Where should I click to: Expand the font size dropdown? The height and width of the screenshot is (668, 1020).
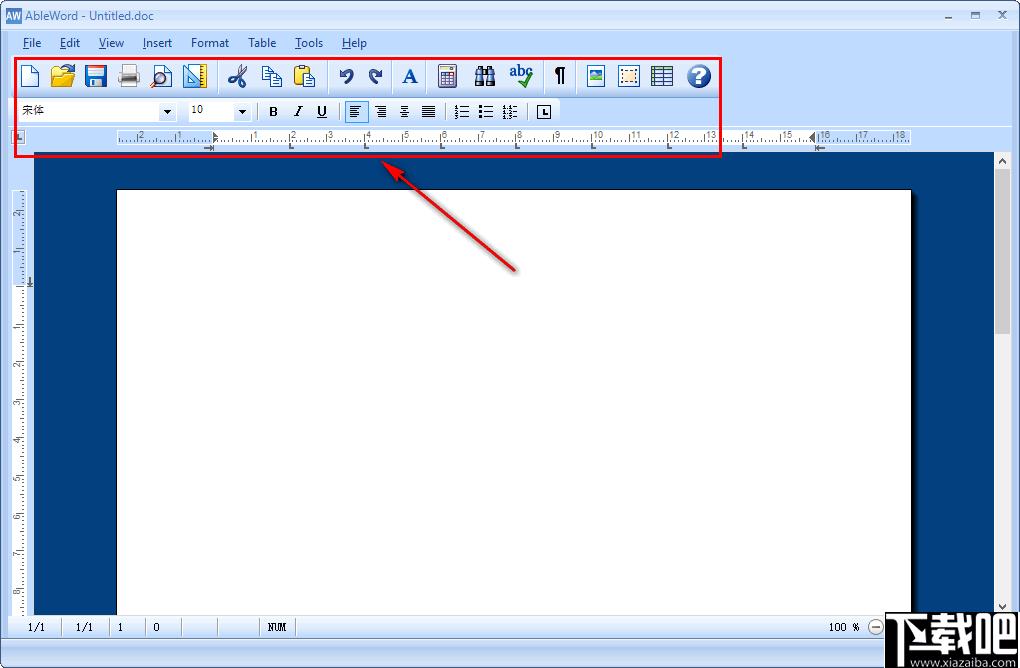click(242, 112)
